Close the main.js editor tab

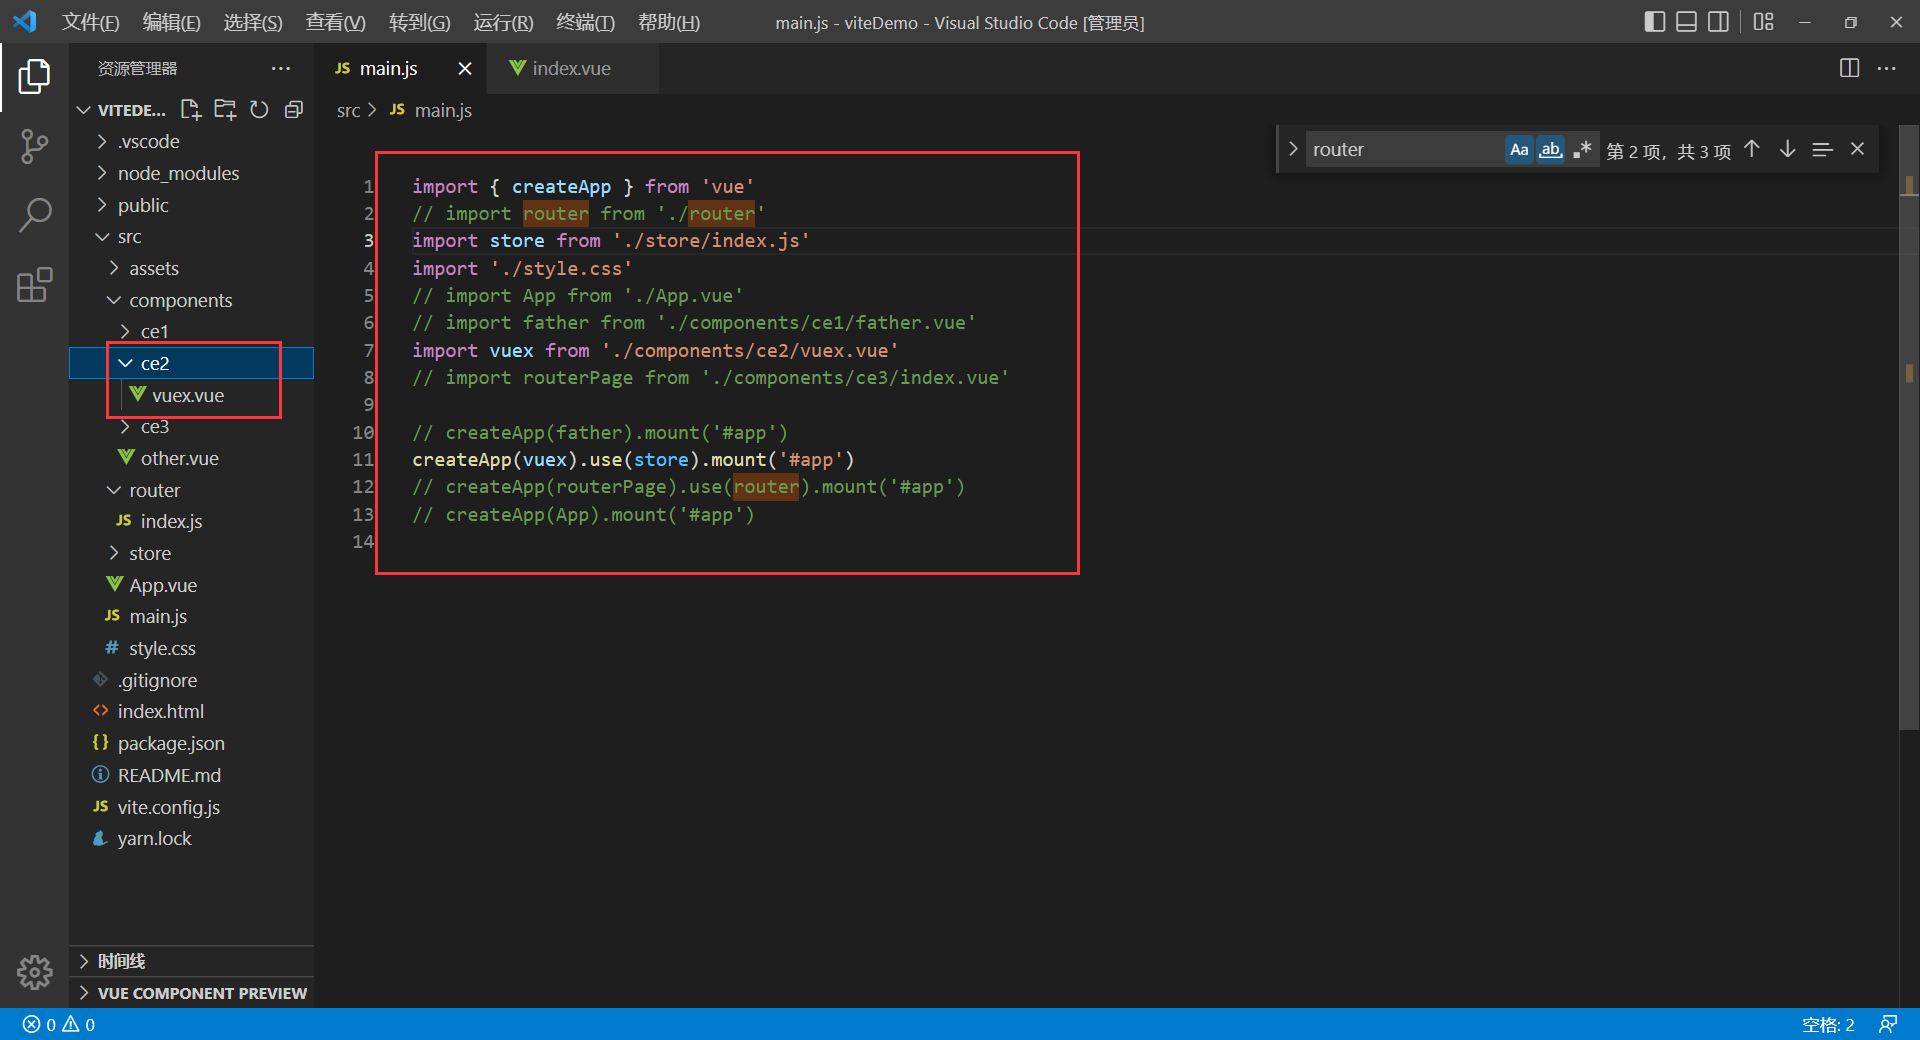pyautogui.click(x=465, y=68)
